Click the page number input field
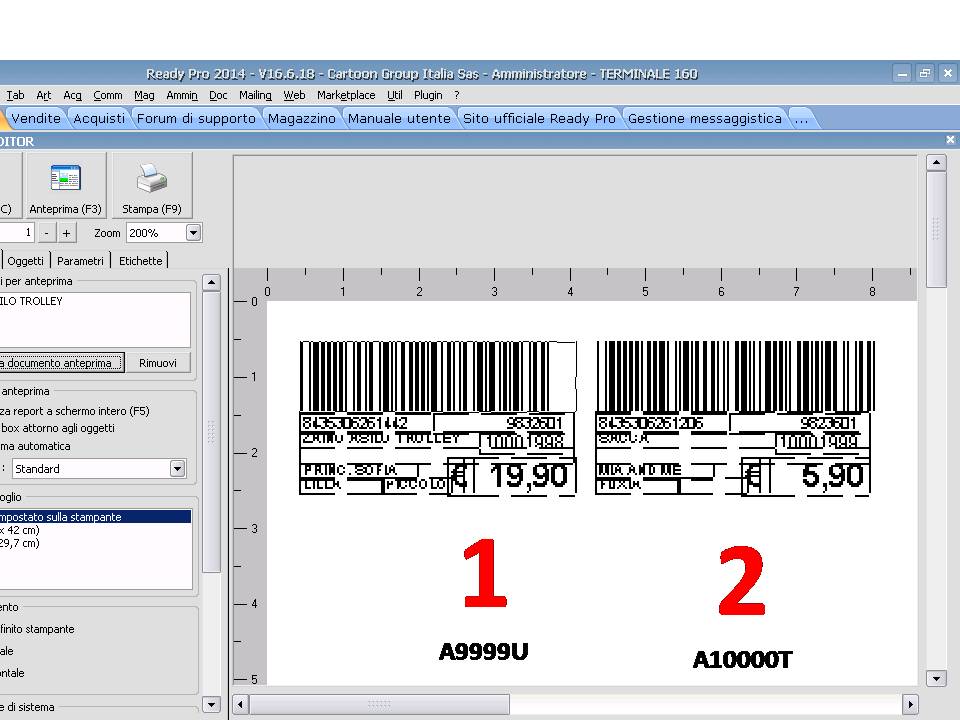Screen dimensions: 960x720 [17, 233]
